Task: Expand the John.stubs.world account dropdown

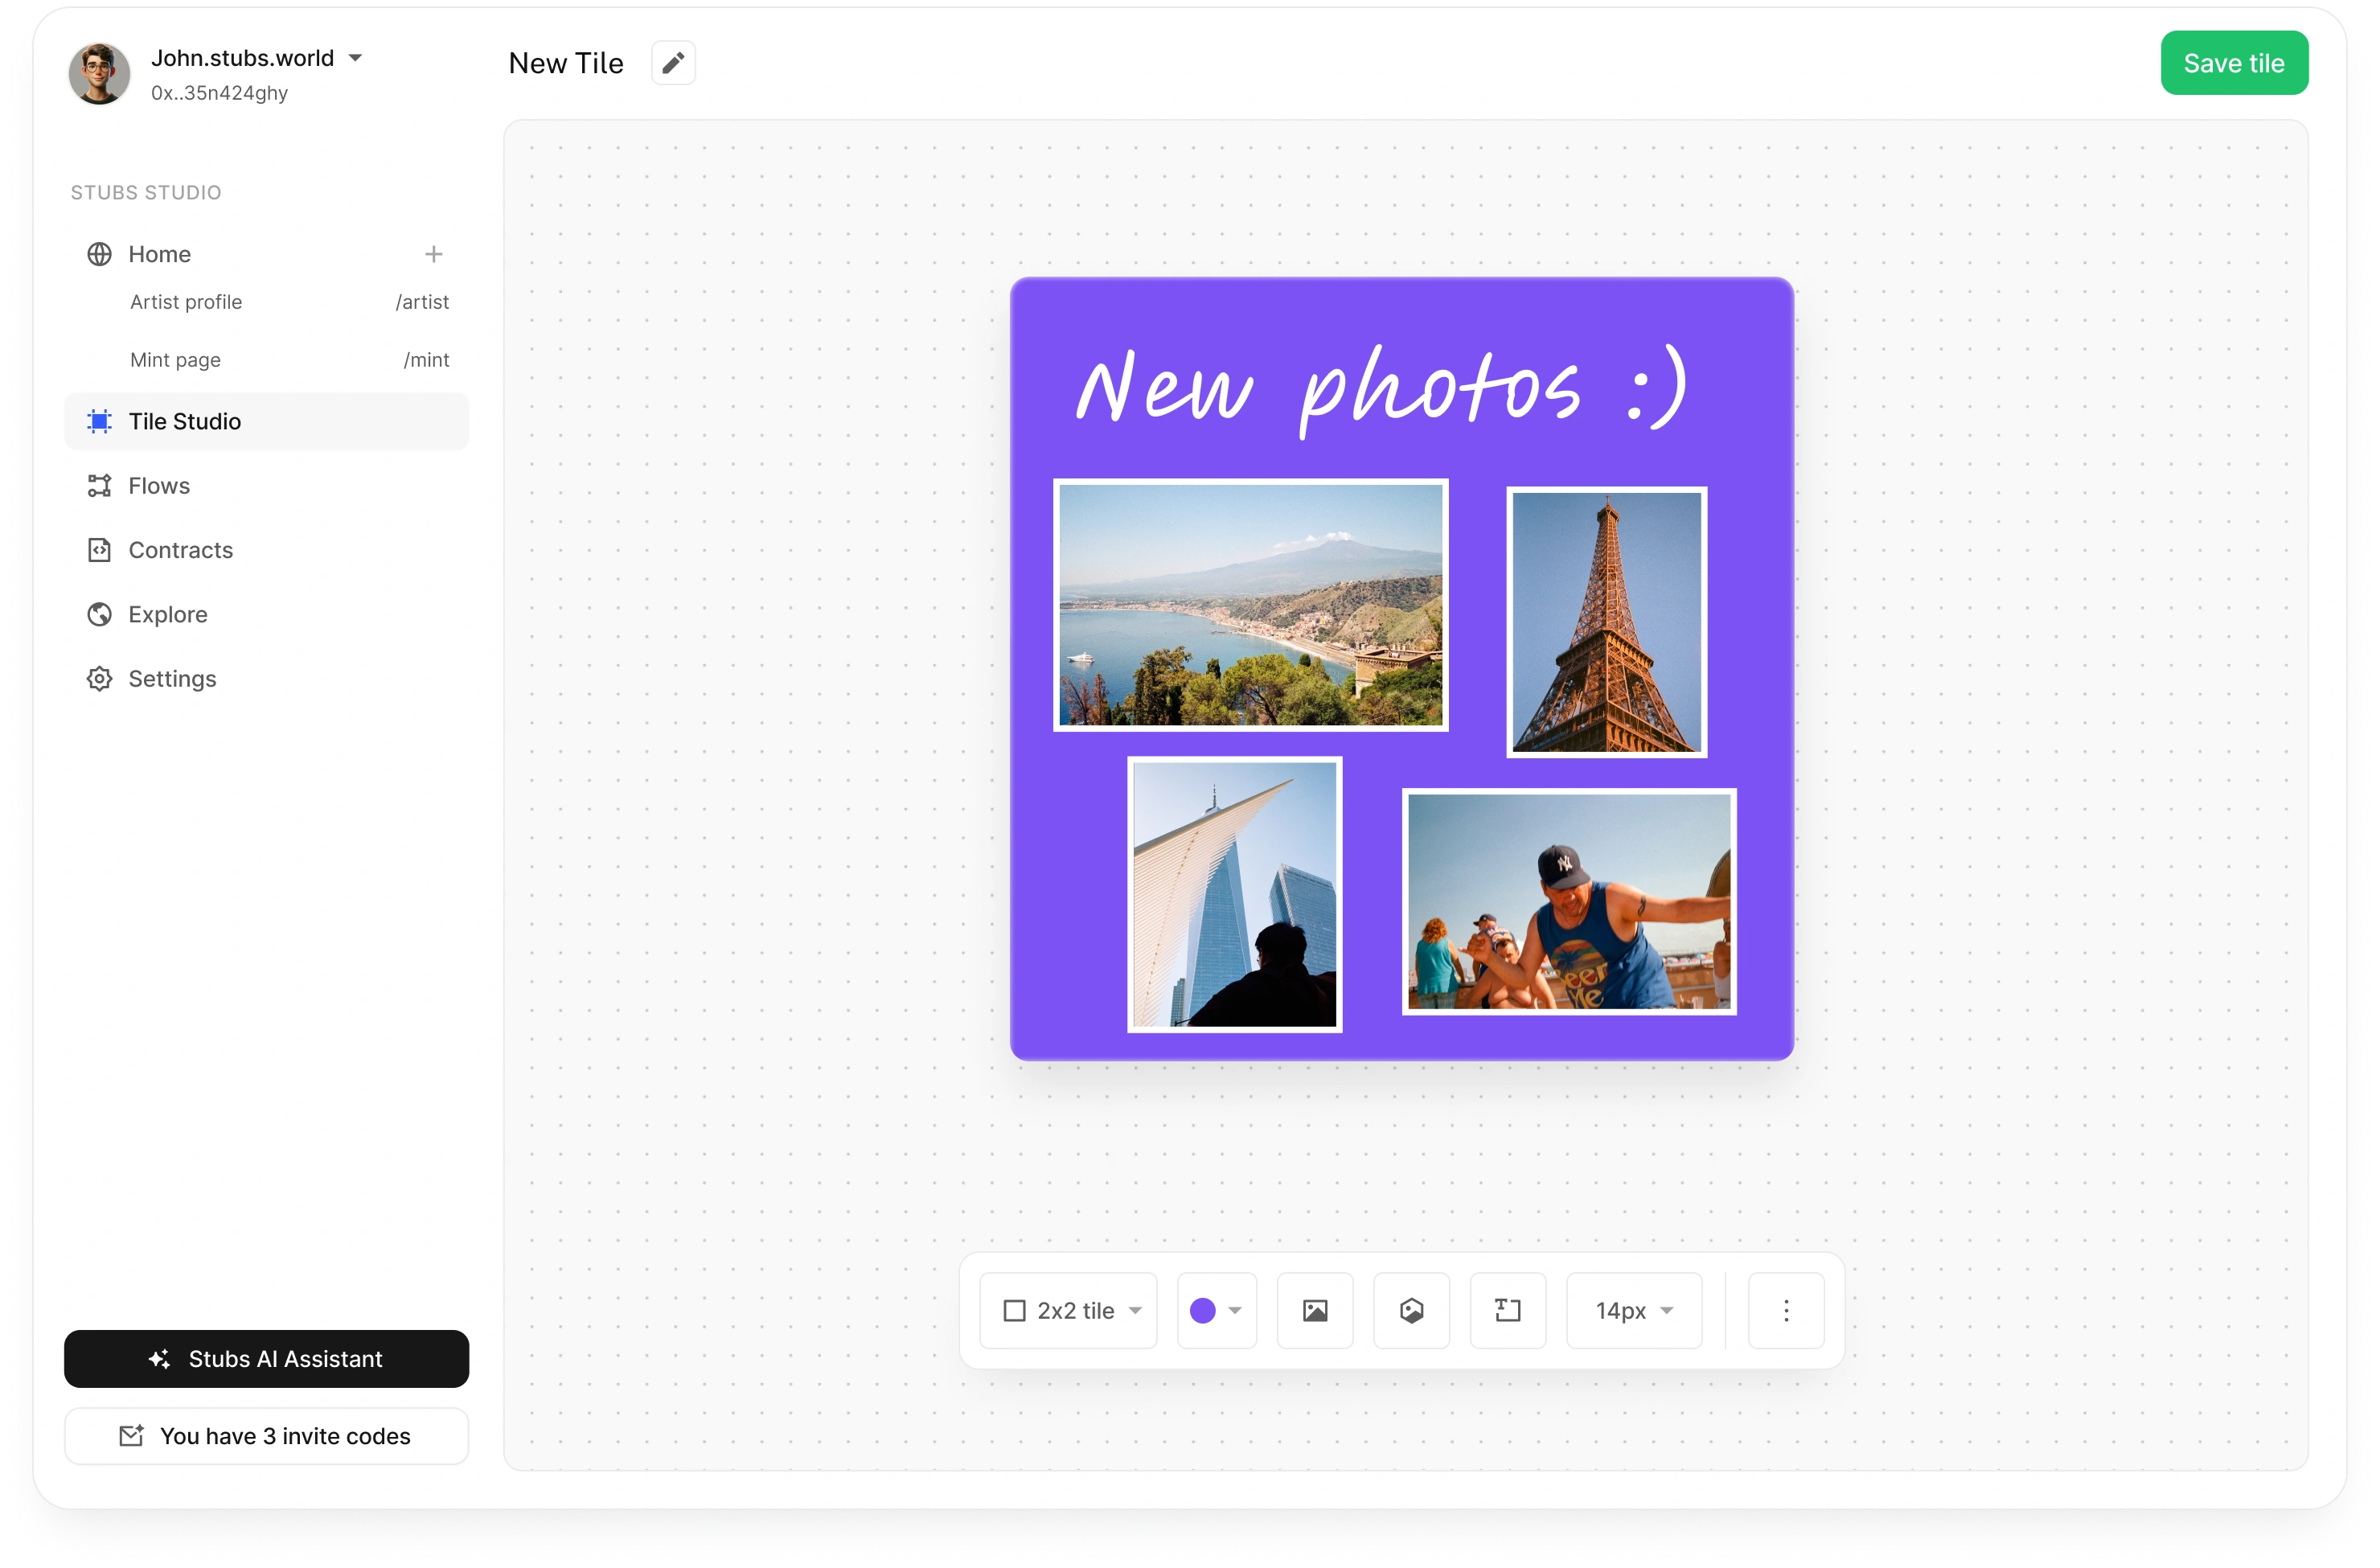Action: tap(356, 57)
